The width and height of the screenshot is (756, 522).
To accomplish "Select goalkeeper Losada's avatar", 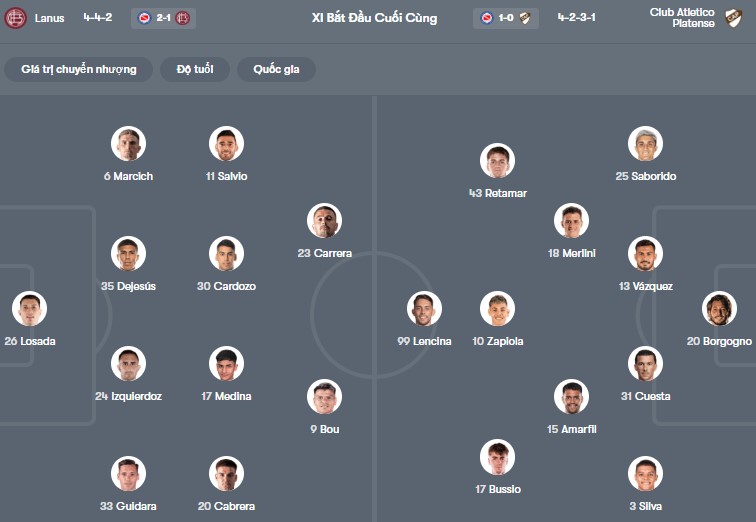I will coord(29,309).
